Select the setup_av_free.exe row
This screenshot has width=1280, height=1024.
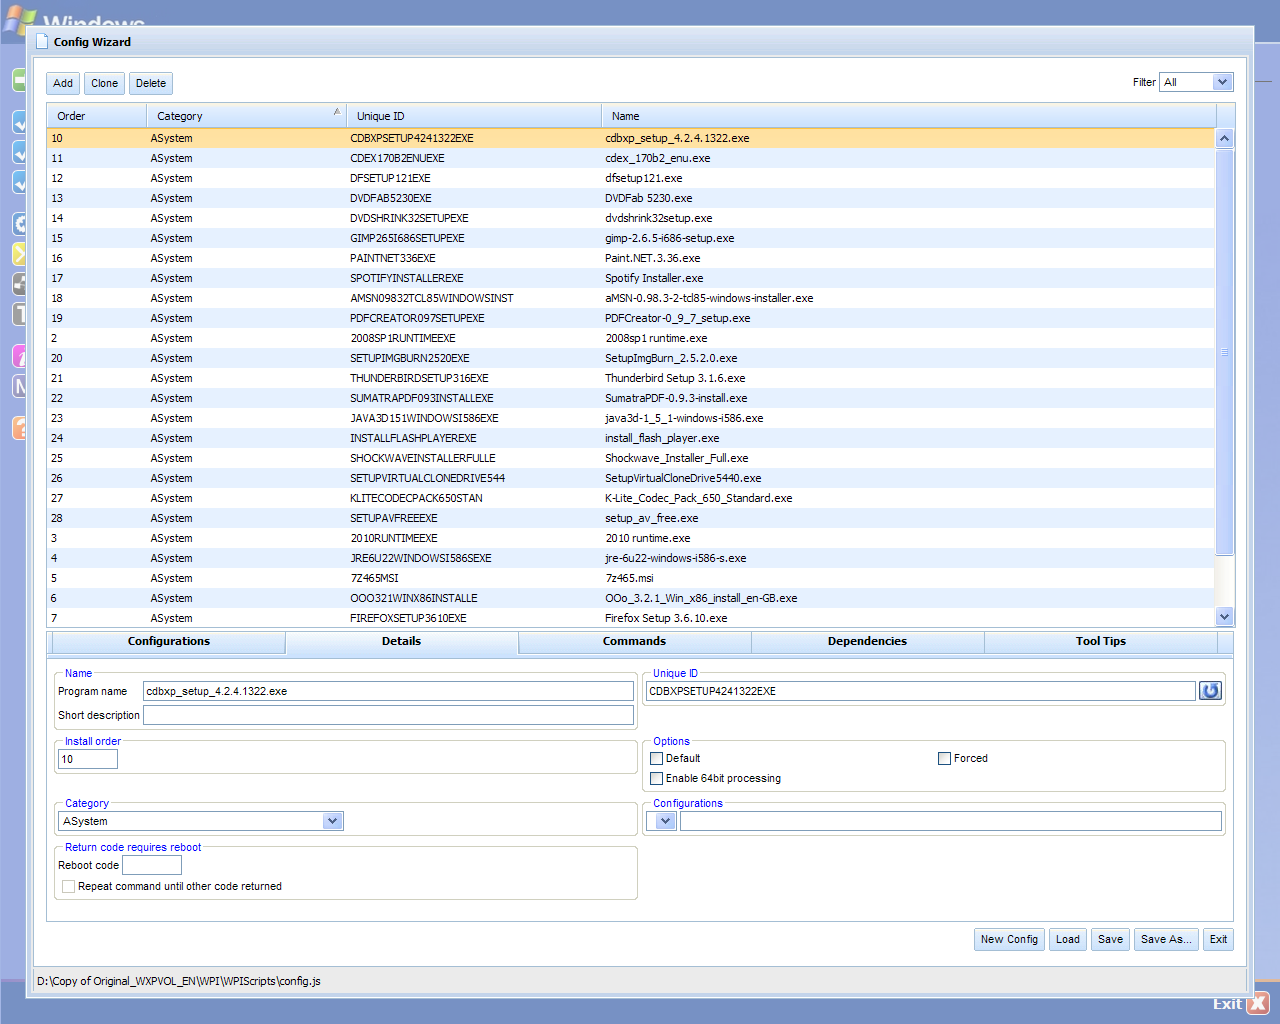click(x=631, y=518)
